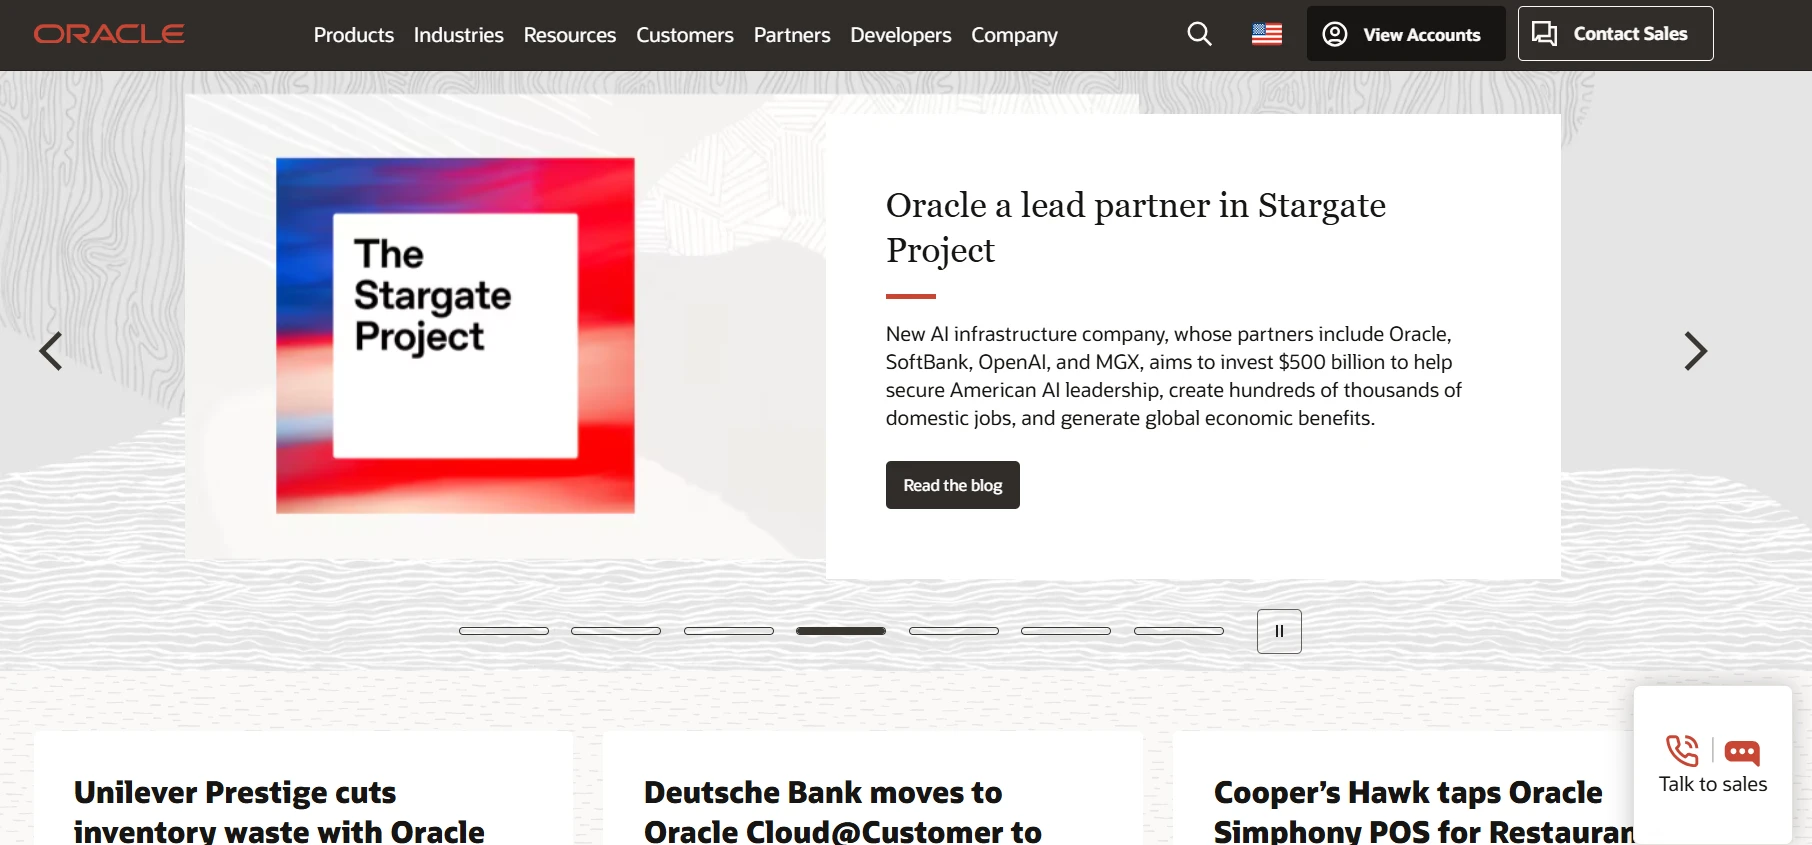Open the site search magnifier icon
The image size is (1812, 845).
tap(1199, 34)
